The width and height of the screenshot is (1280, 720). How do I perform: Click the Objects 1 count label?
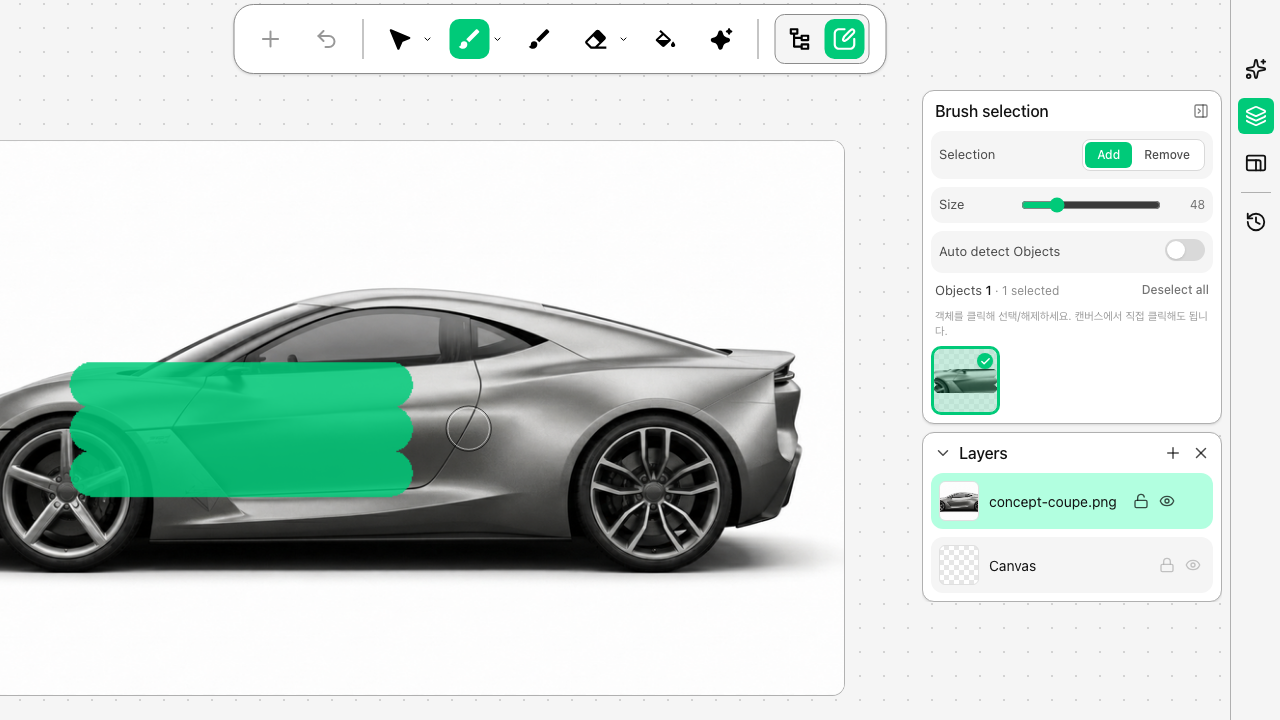(x=963, y=290)
